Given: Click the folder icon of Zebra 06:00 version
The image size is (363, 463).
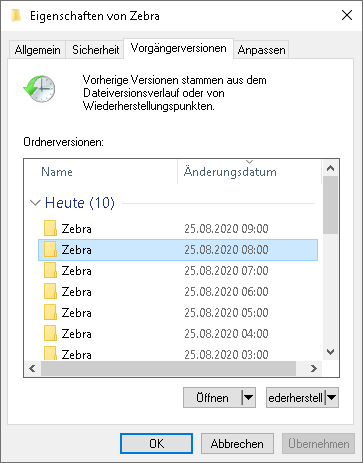Looking at the screenshot, I should 50,291.
